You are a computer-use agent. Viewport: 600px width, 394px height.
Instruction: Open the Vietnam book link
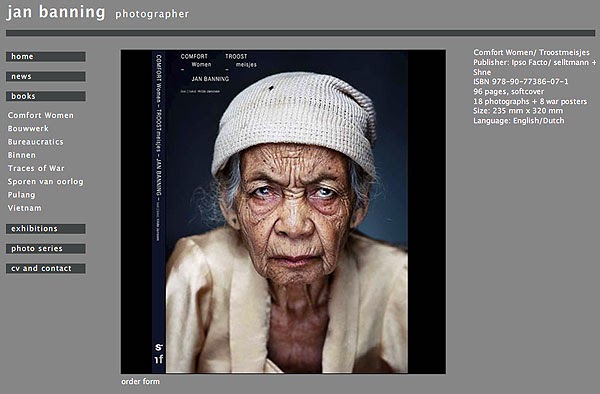[x=24, y=208]
